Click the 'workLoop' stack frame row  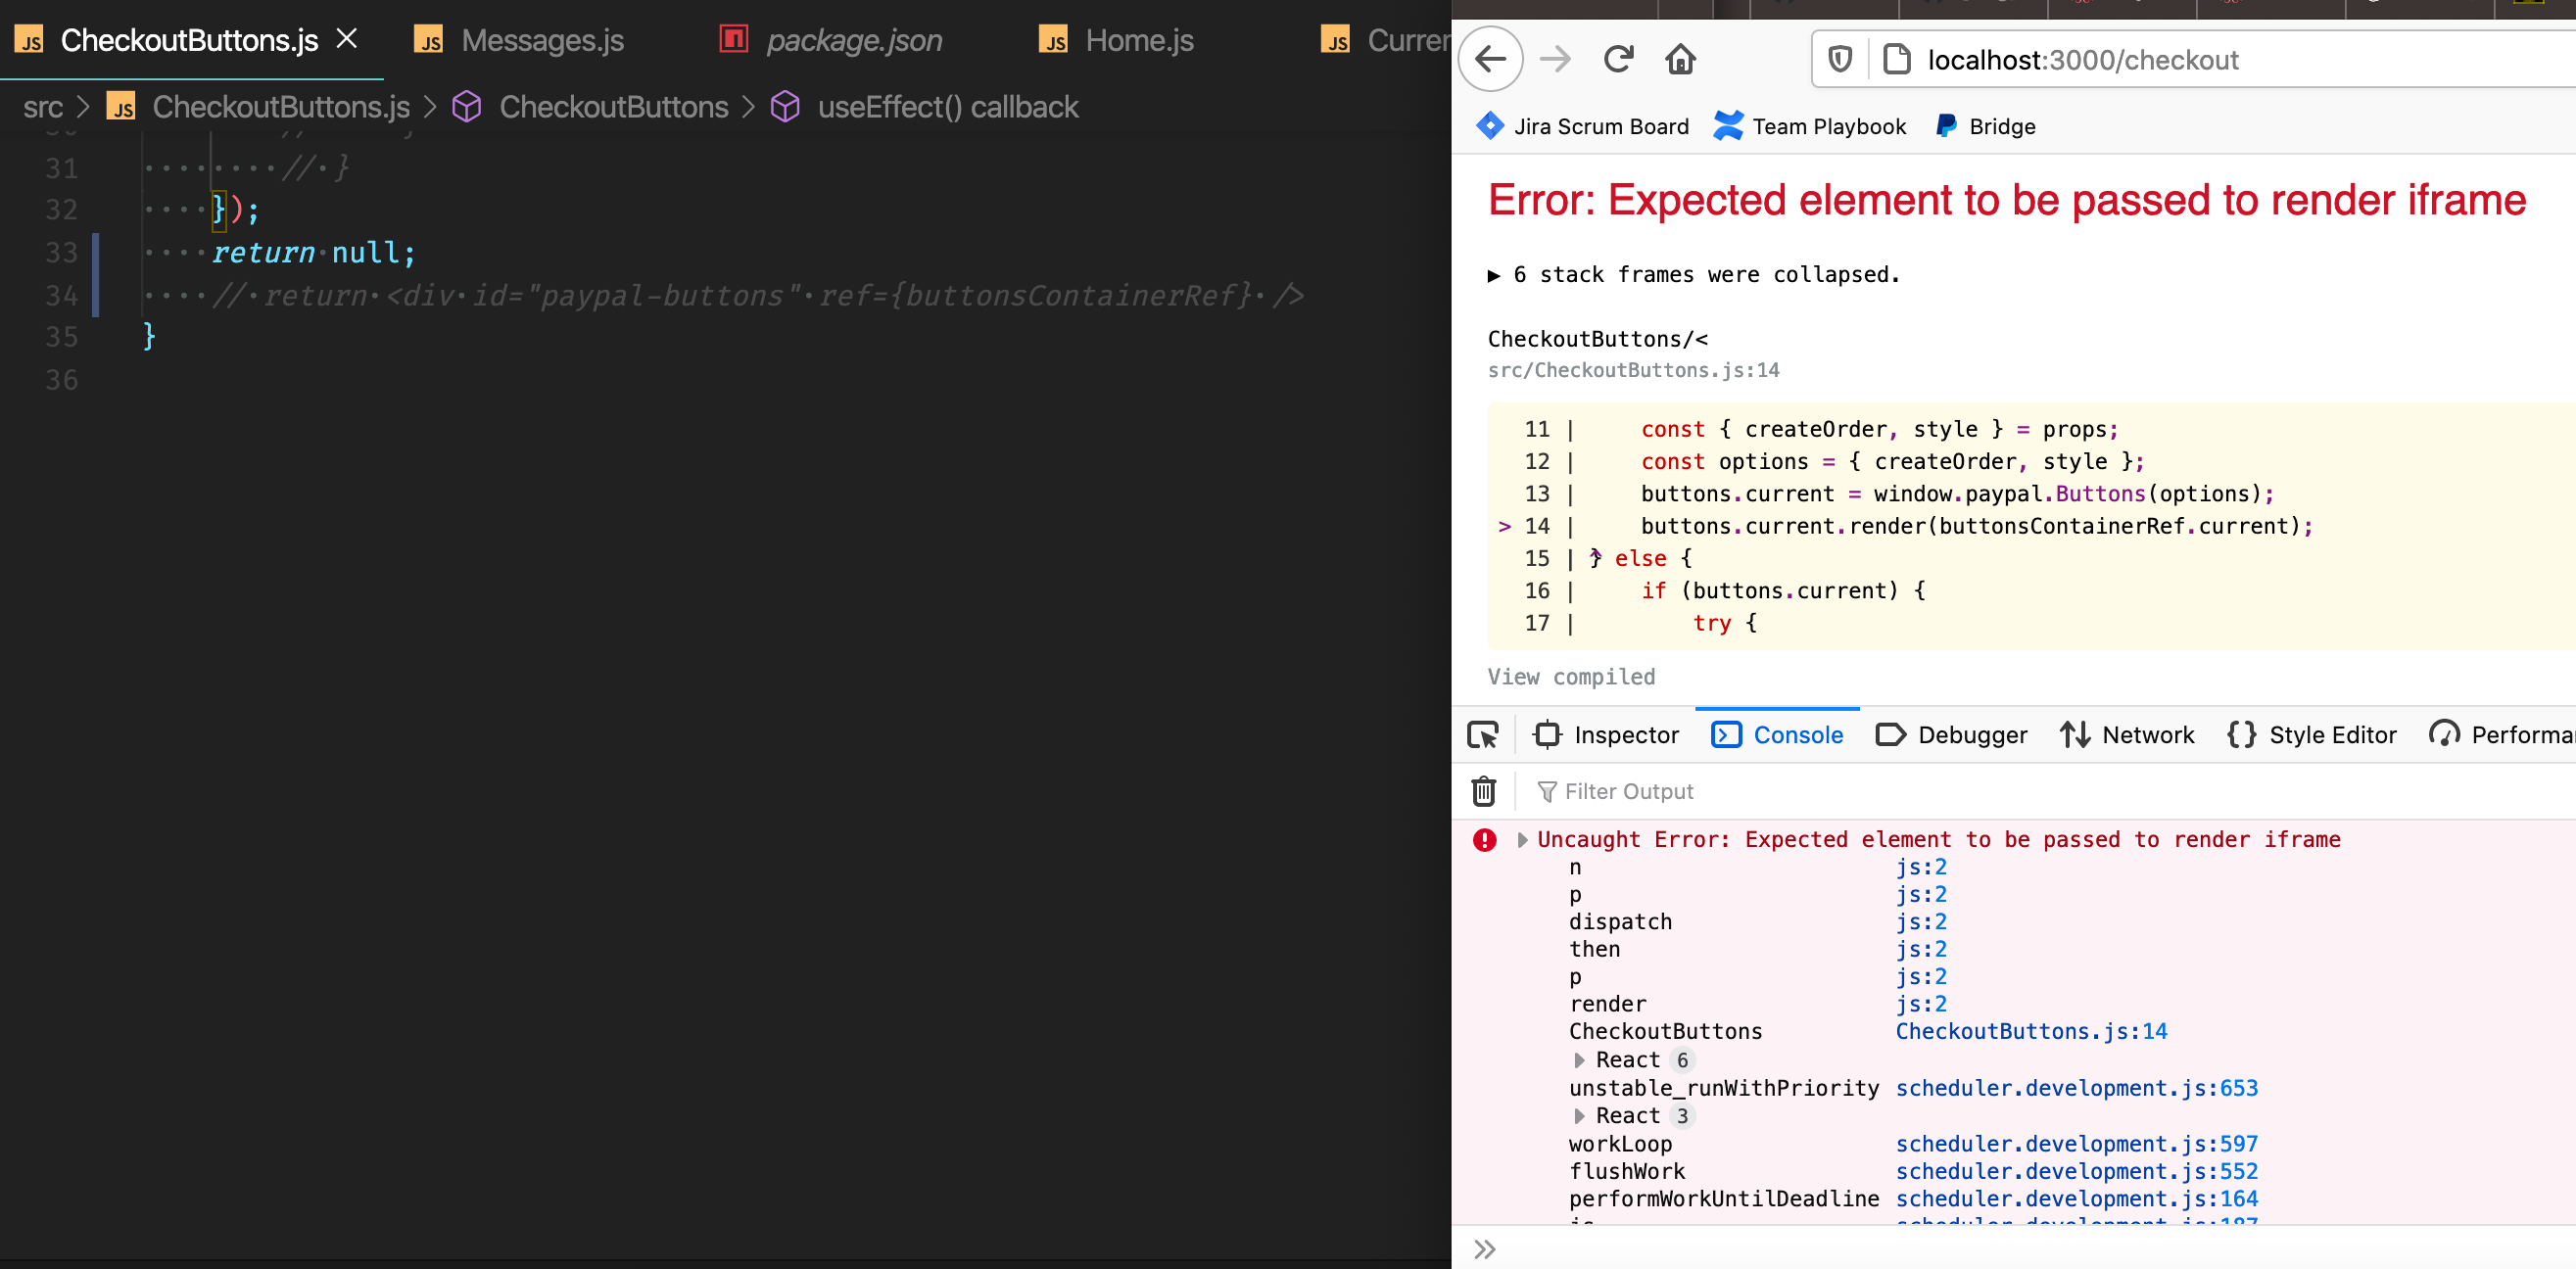coord(1619,1144)
